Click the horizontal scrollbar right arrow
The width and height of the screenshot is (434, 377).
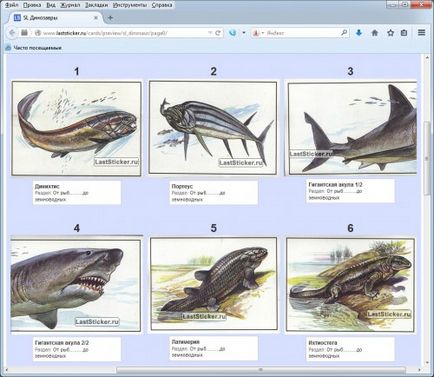coord(420,370)
